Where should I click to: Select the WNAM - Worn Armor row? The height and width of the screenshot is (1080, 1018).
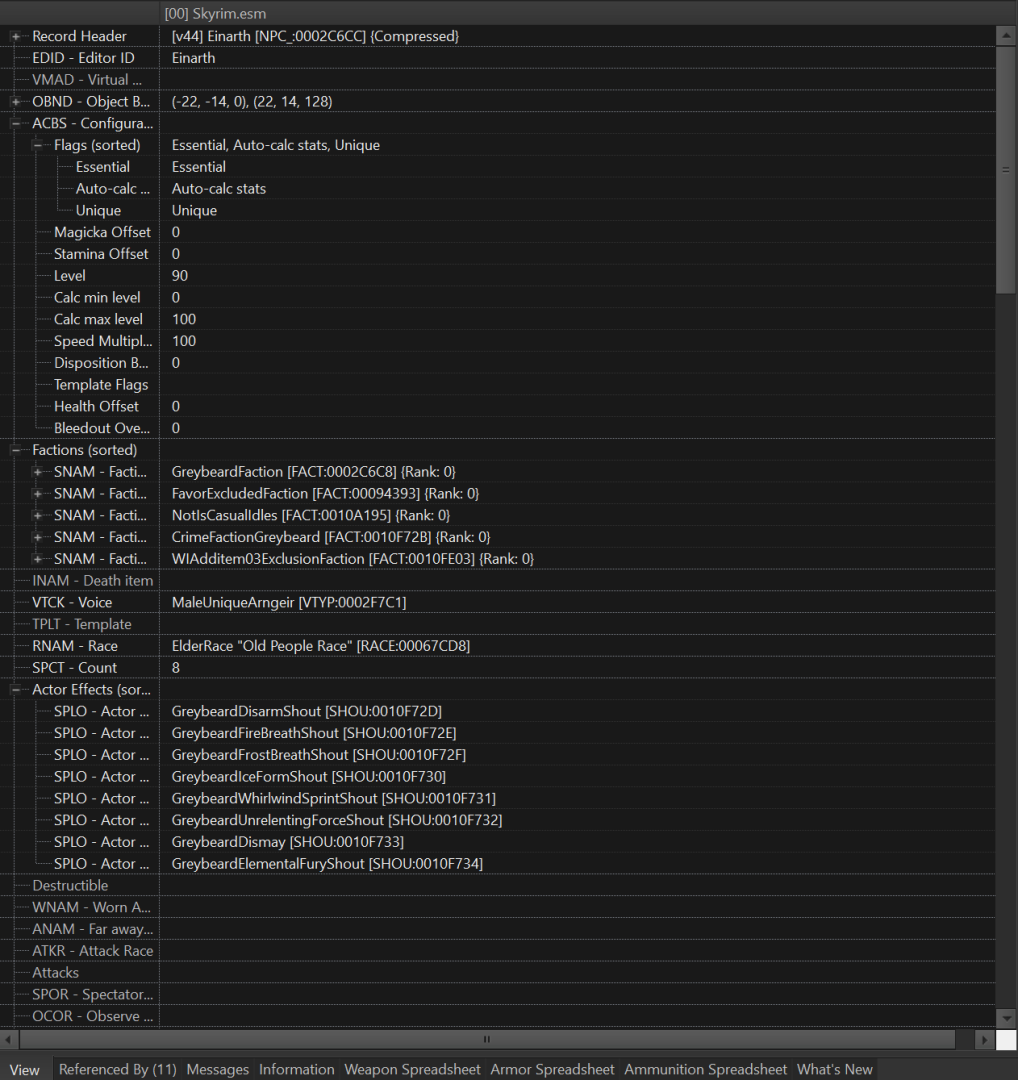498,907
